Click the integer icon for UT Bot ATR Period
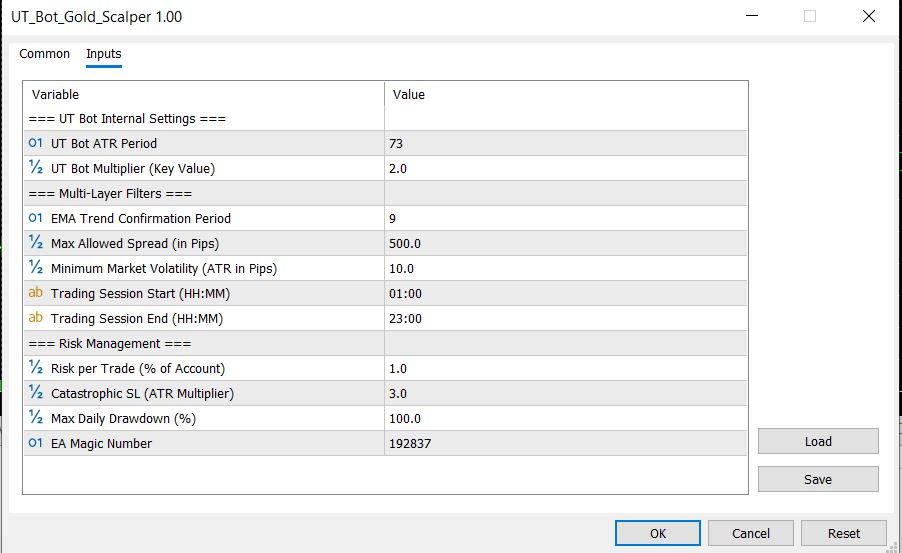The width and height of the screenshot is (902, 553). pos(36,143)
